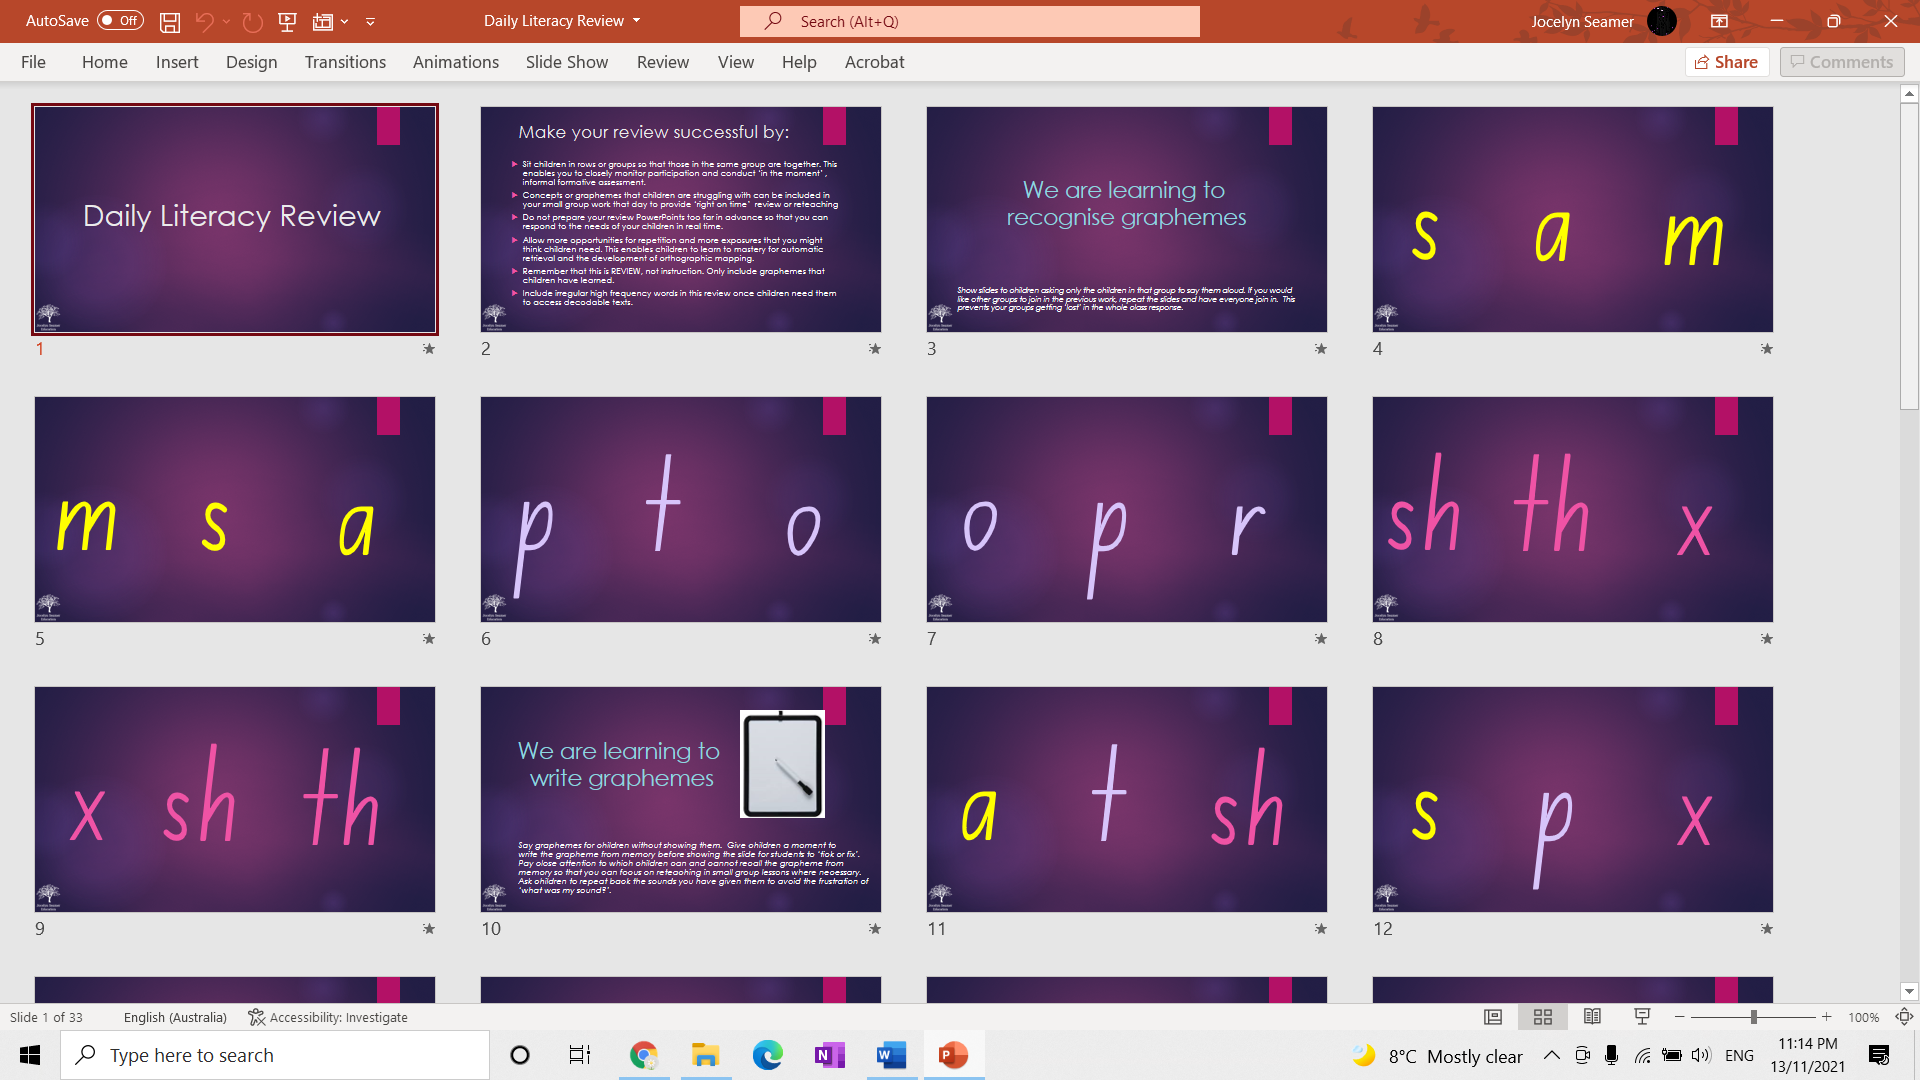Open the Transitions tab
The width and height of the screenshot is (1920, 1080).
pyautogui.click(x=345, y=62)
